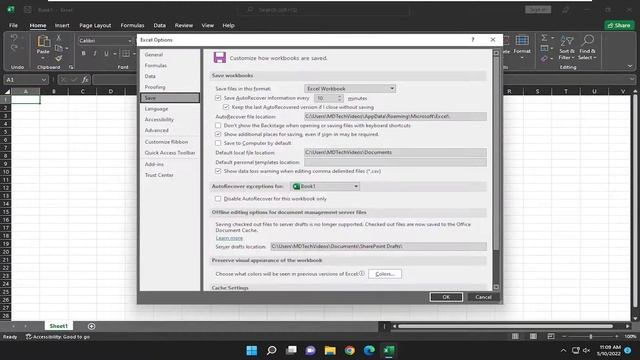
Task: Click the Default local file location field
Action: (395, 152)
